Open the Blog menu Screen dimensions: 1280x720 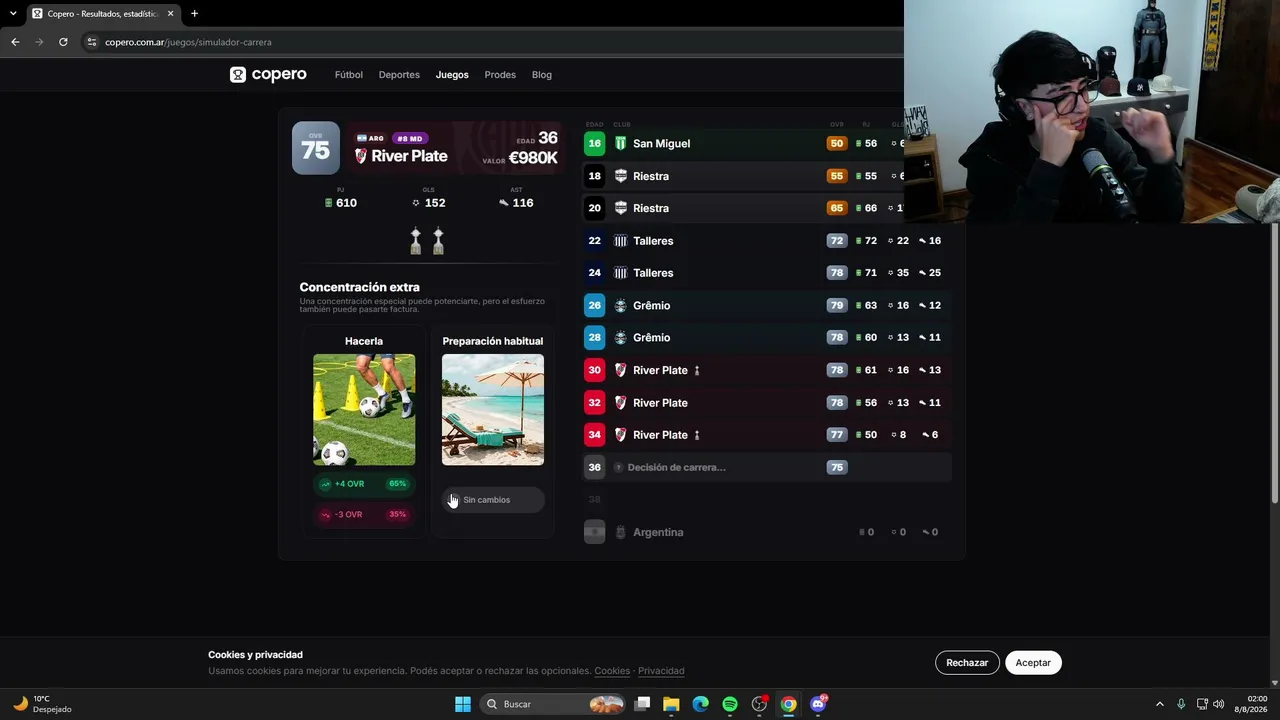[542, 75]
